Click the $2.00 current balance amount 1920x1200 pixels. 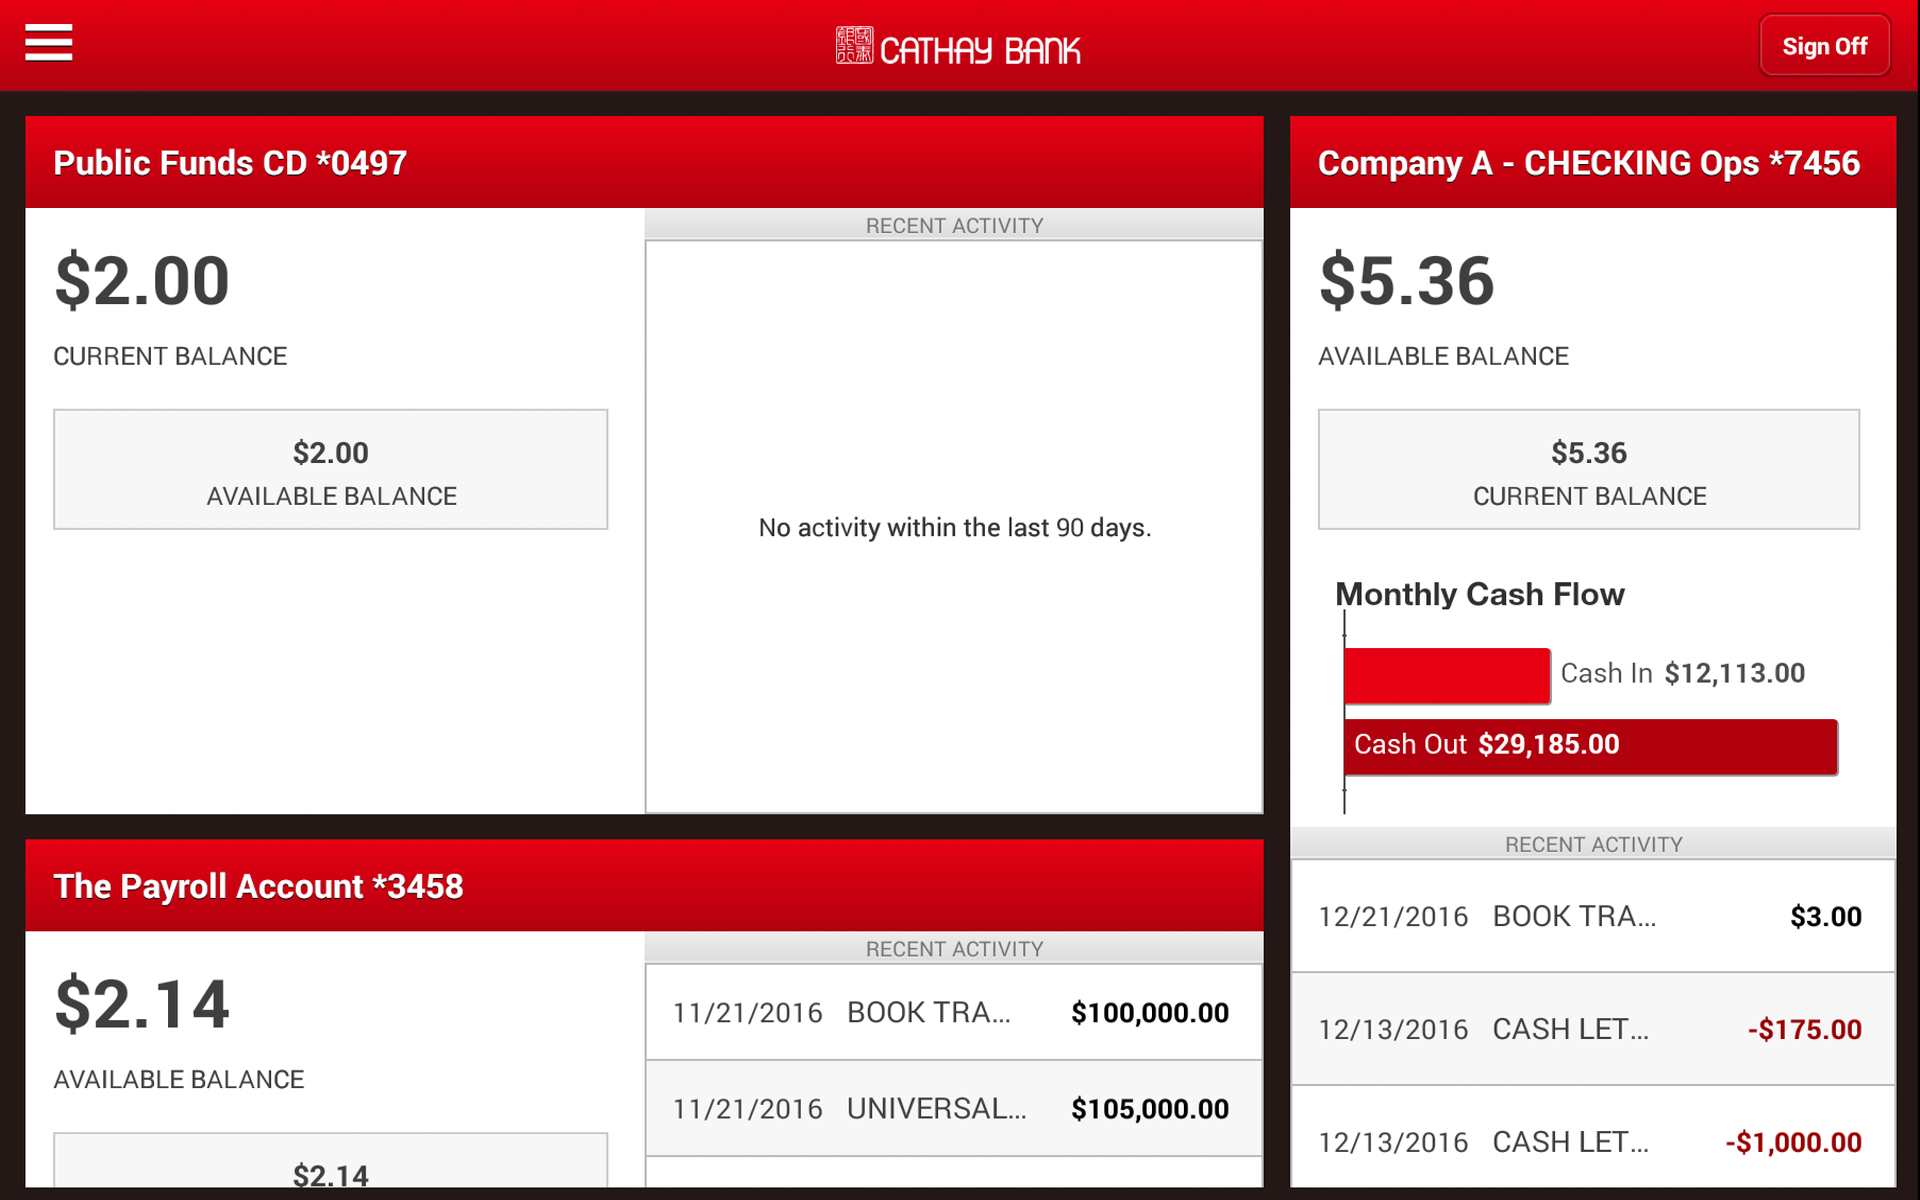point(142,281)
